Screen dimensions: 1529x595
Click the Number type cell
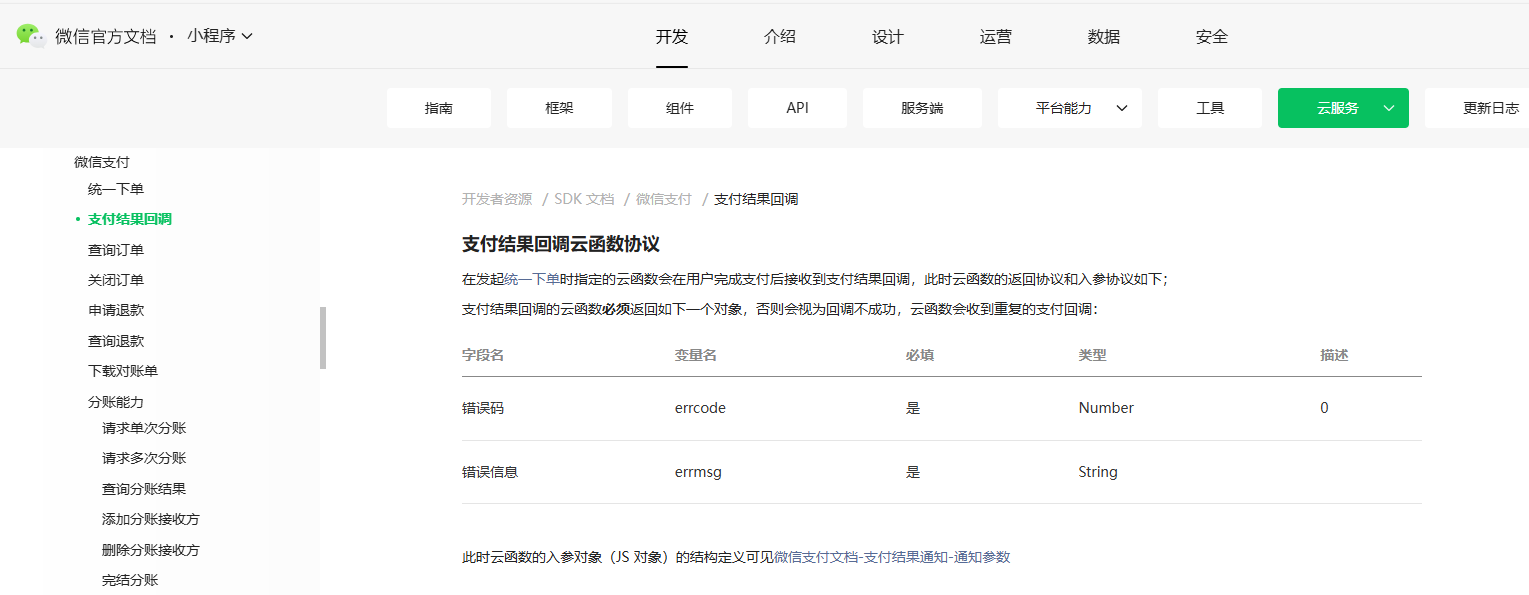[1106, 408]
